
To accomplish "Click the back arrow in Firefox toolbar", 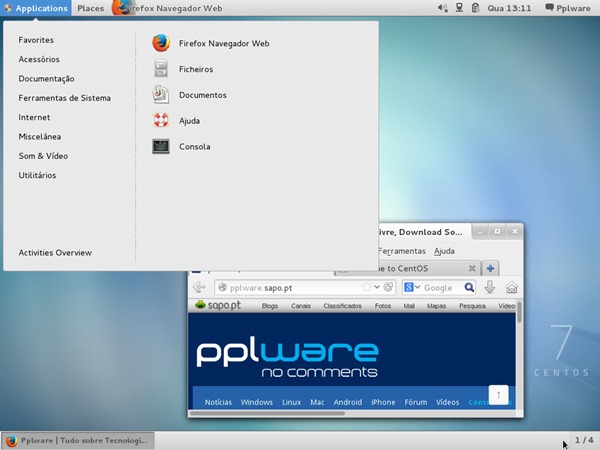I will tap(199, 287).
